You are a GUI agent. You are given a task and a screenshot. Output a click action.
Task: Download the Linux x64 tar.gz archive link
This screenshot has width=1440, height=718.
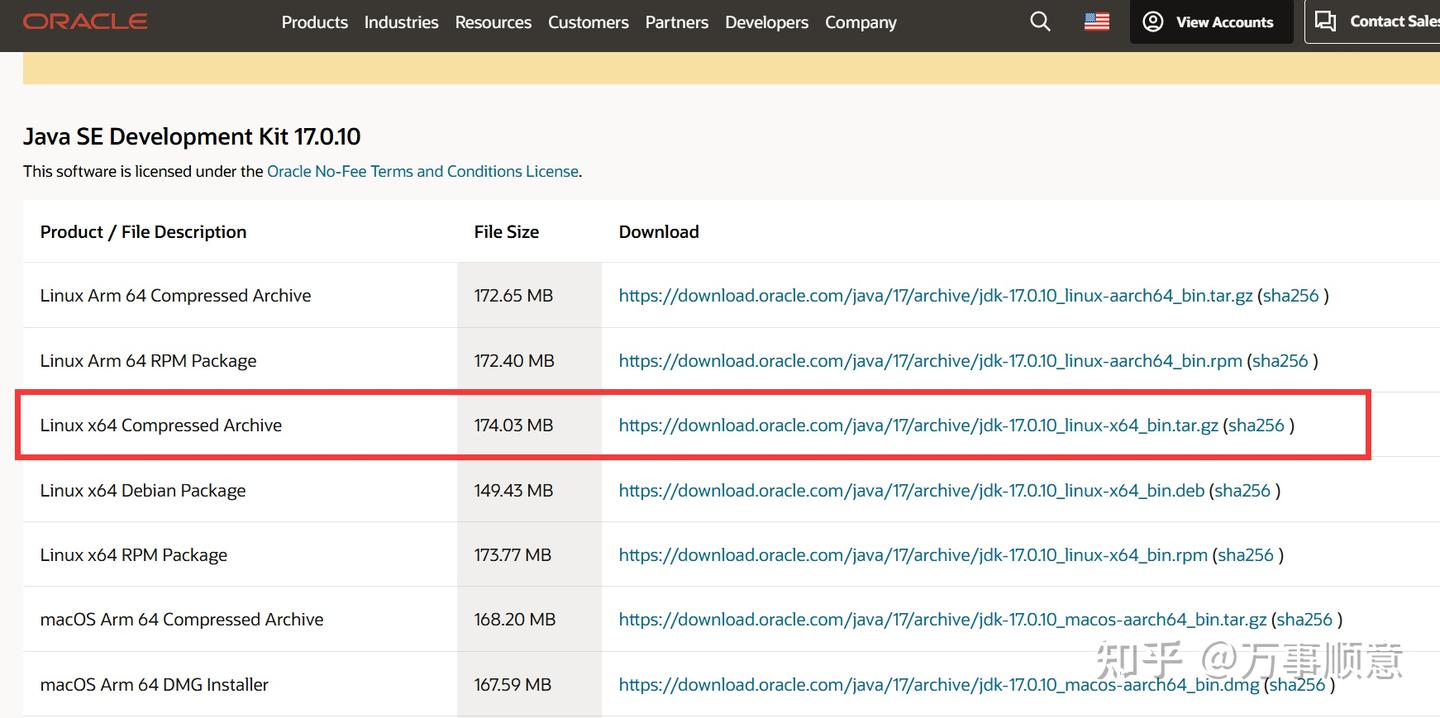coord(918,425)
